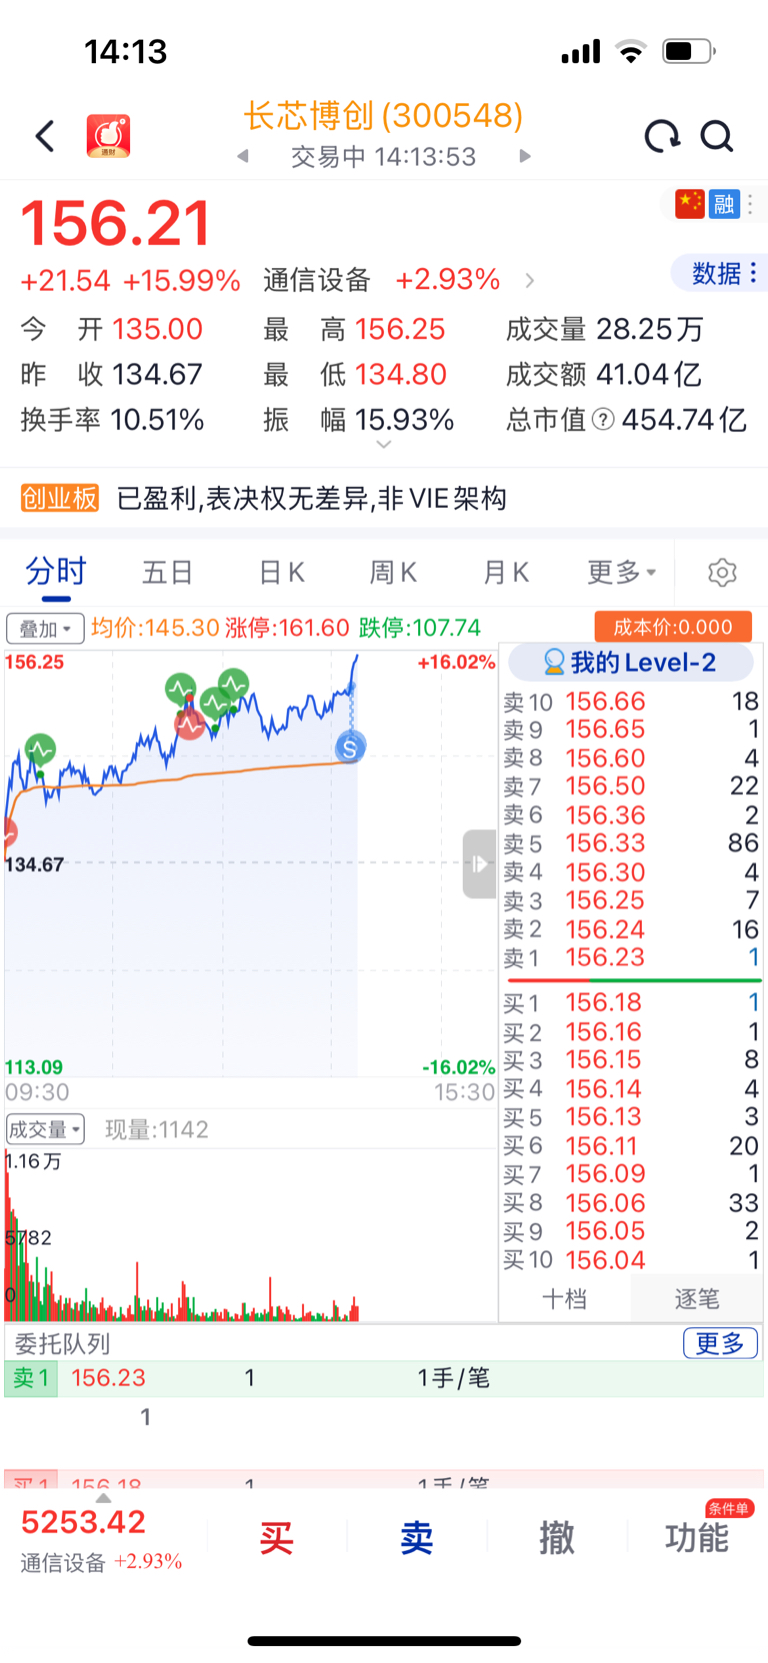Go to next stock with right triangle

[x=525, y=156]
